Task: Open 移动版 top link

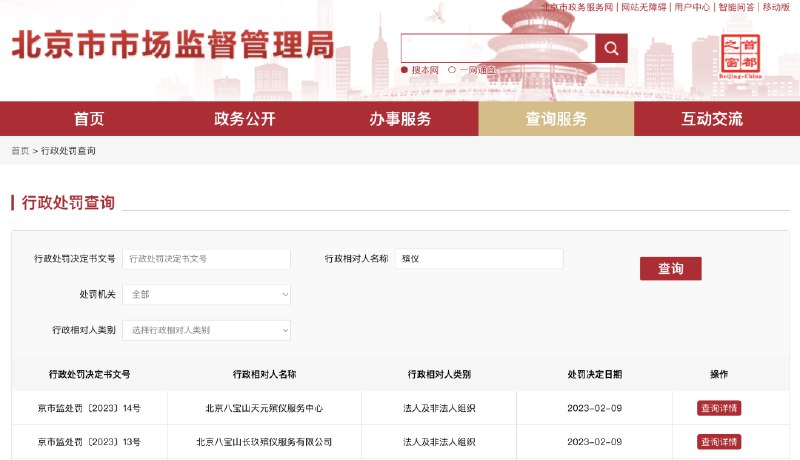Action: [776, 7]
